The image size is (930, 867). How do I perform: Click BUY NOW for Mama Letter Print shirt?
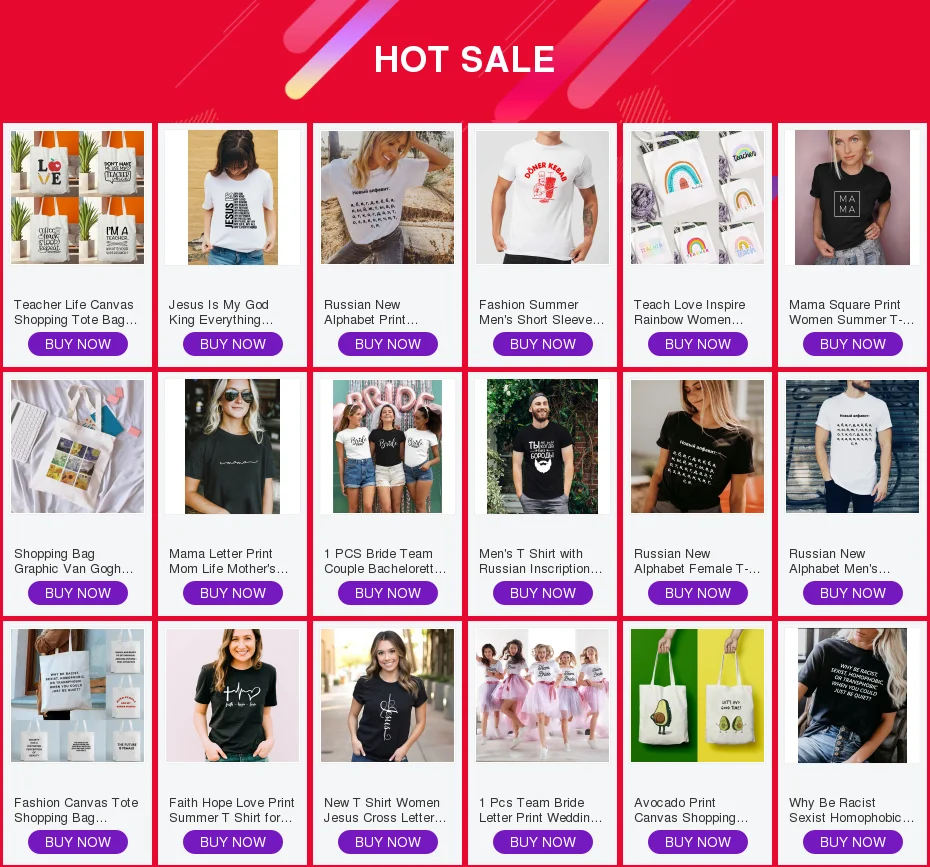tap(232, 593)
